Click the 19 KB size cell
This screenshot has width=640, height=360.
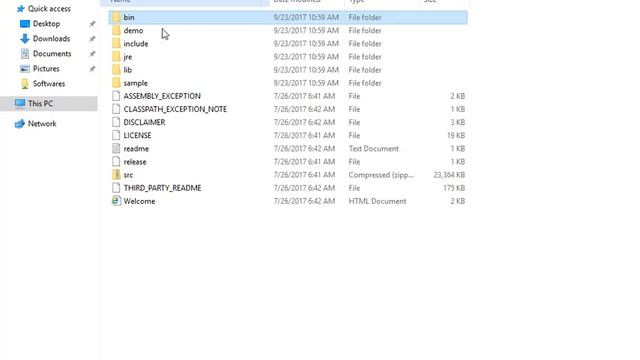456,135
